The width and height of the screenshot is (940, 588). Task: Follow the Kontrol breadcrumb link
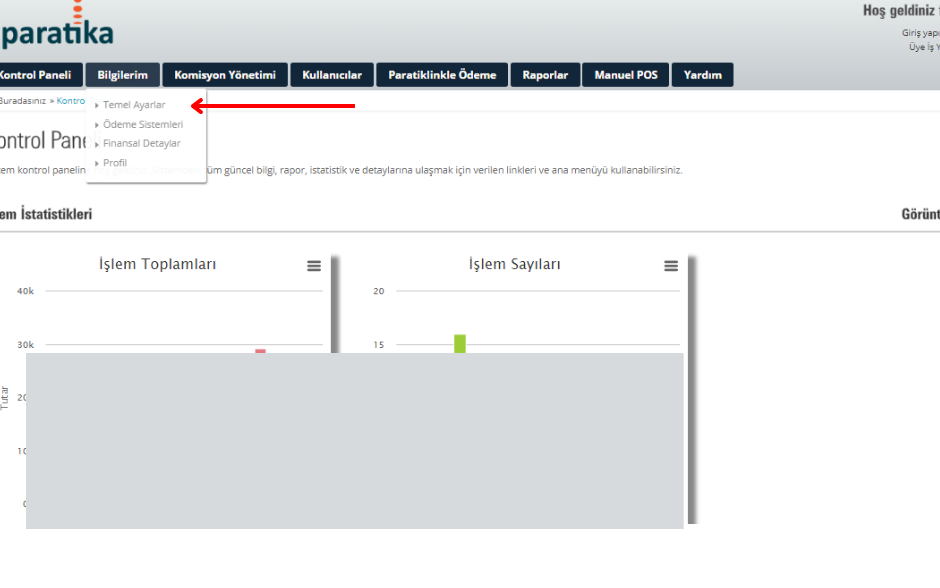(70, 101)
